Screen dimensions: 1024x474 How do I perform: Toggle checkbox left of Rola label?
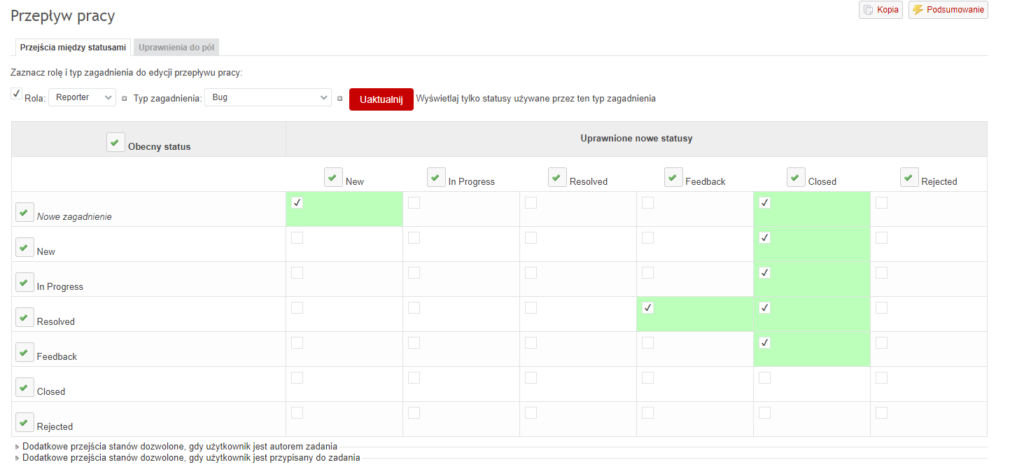click(16, 93)
